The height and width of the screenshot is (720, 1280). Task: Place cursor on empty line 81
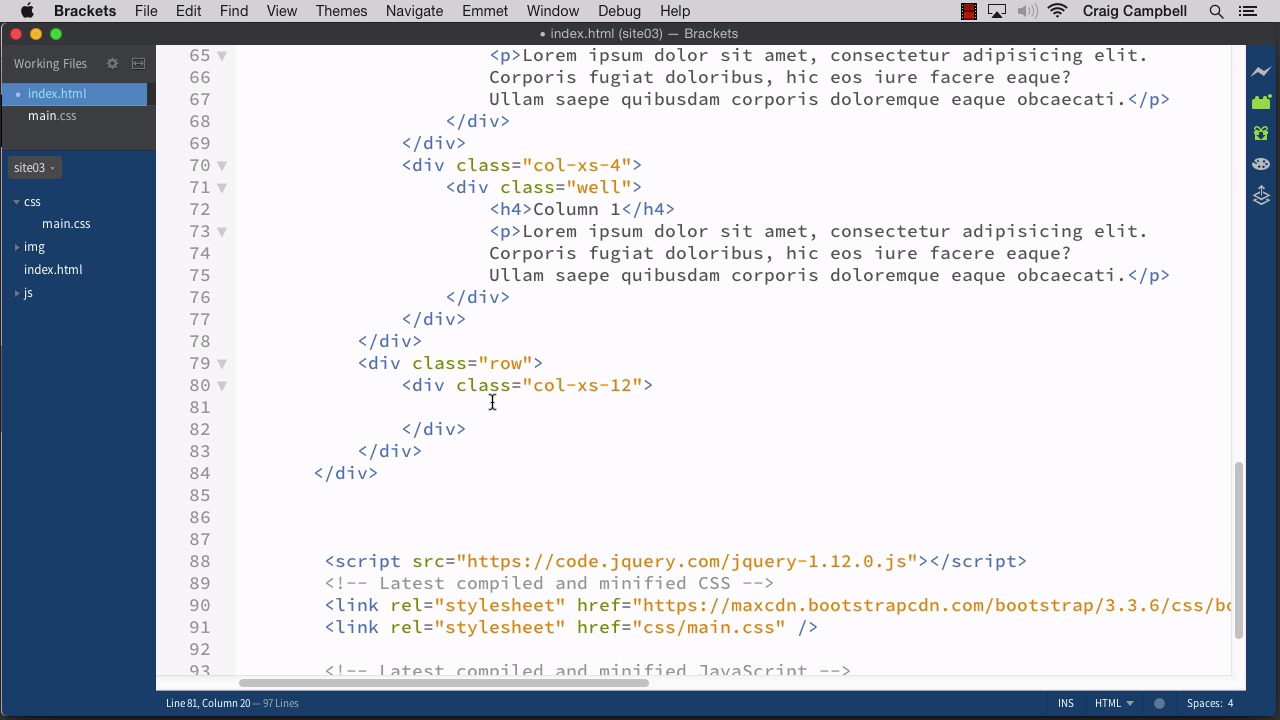click(733, 408)
